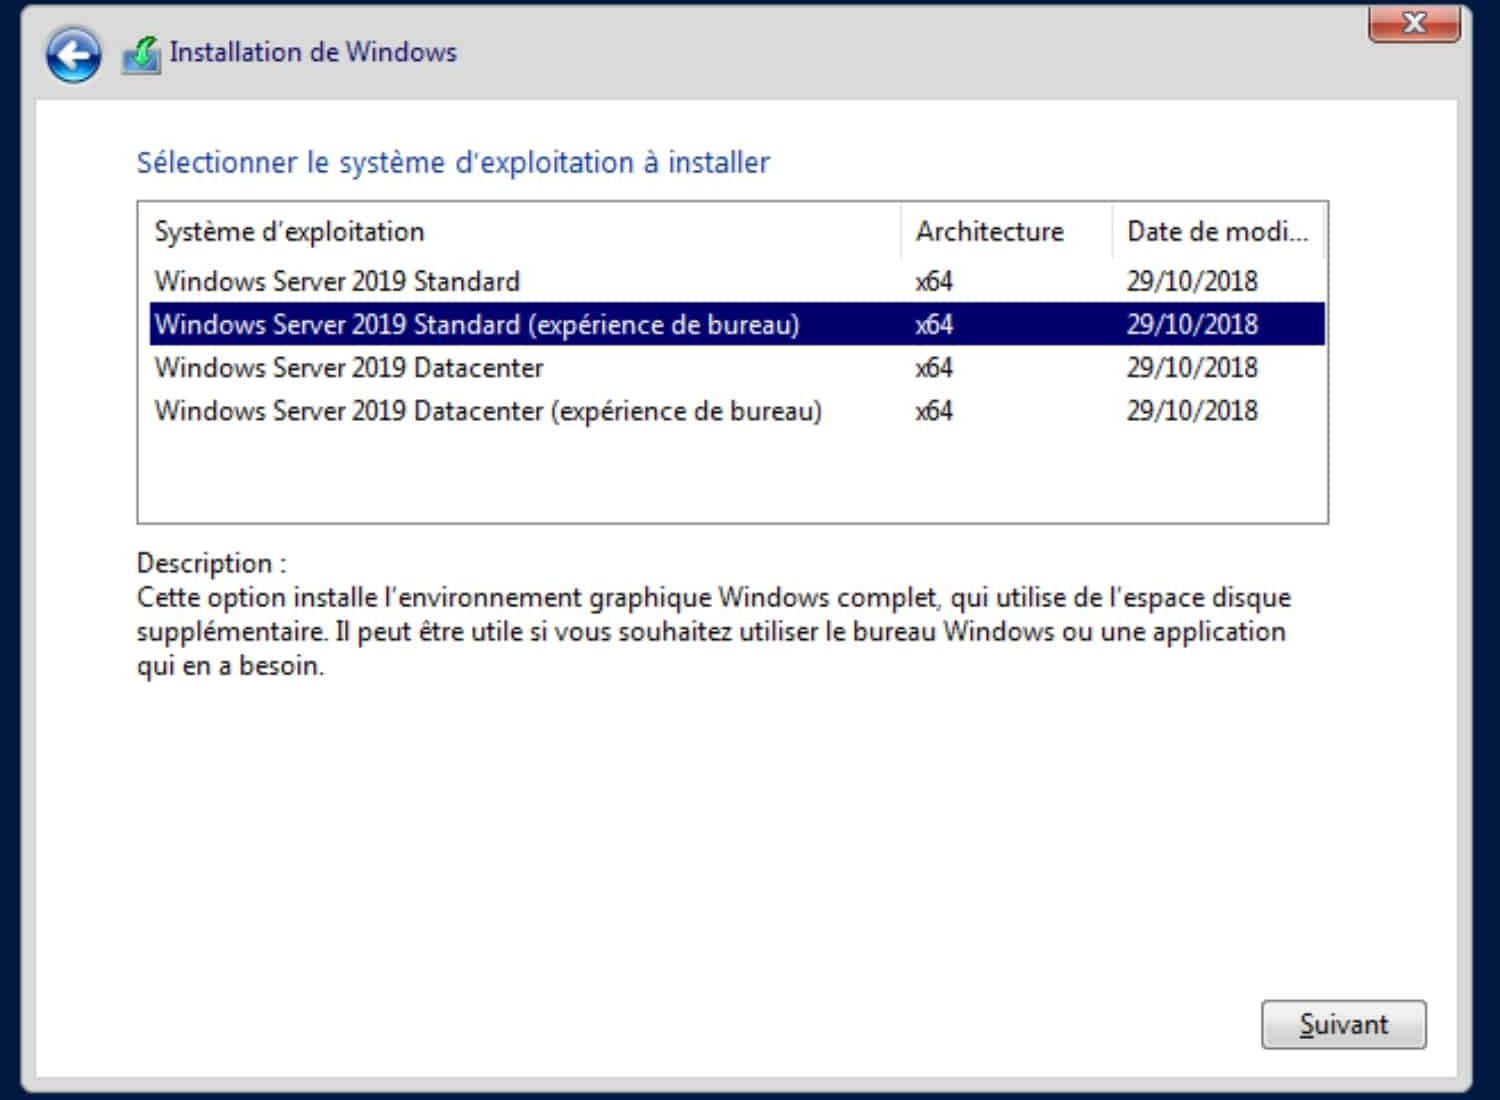Click the Architecture column header

1006,231
